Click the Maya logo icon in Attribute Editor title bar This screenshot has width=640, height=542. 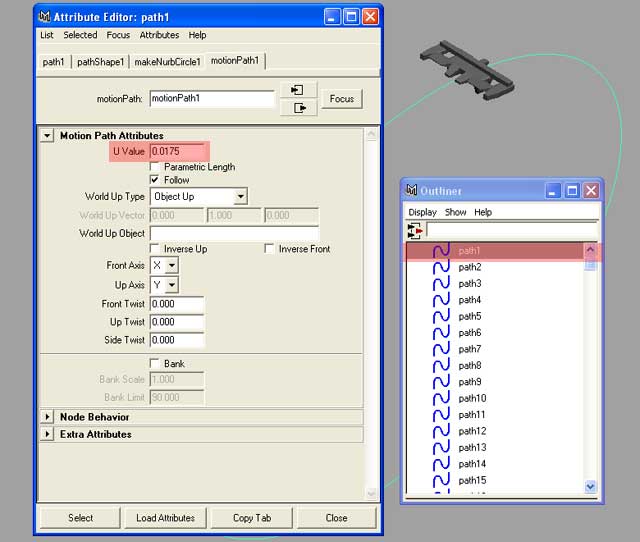tap(44, 17)
